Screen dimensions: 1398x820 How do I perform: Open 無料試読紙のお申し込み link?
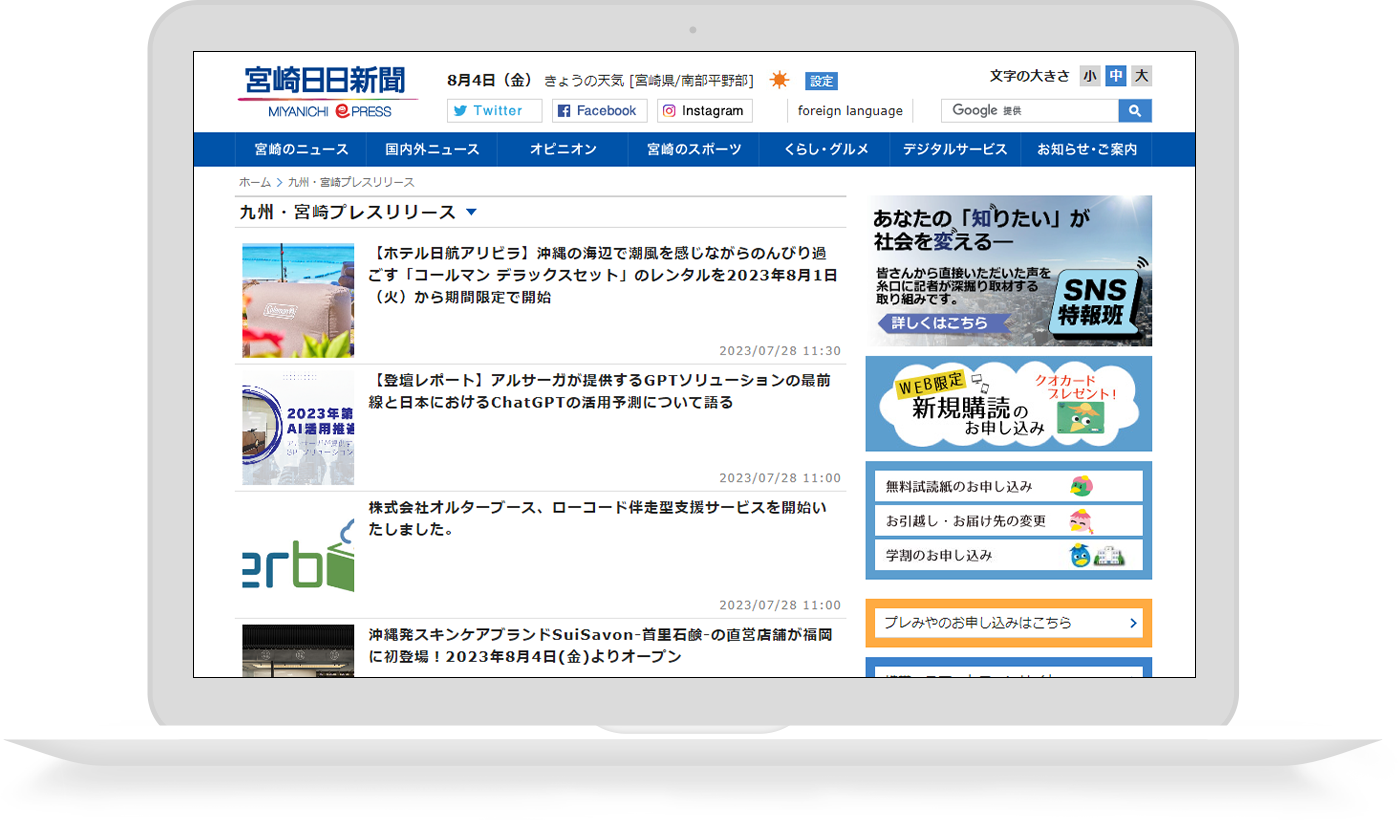click(1009, 486)
